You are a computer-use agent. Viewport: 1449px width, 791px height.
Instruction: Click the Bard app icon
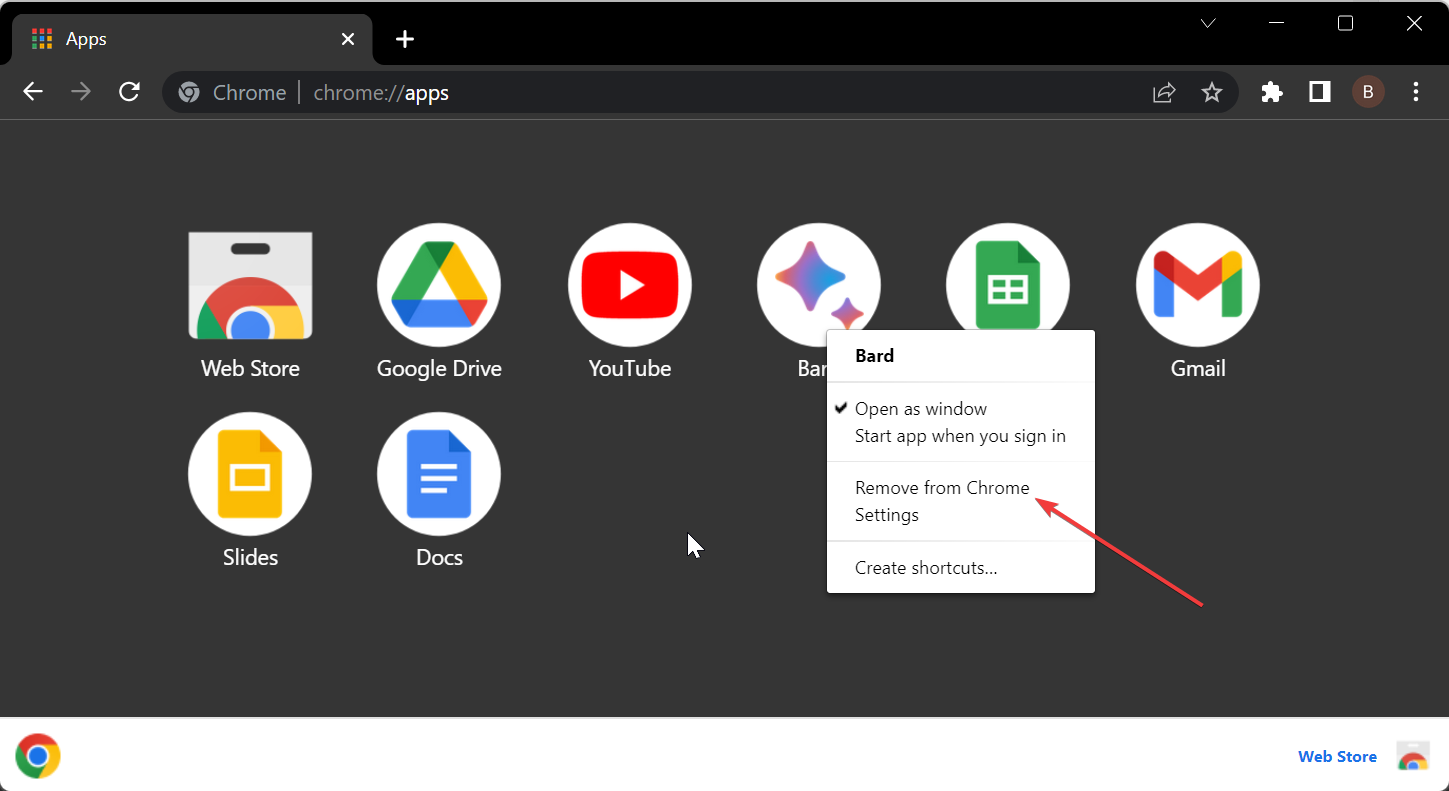click(x=819, y=285)
